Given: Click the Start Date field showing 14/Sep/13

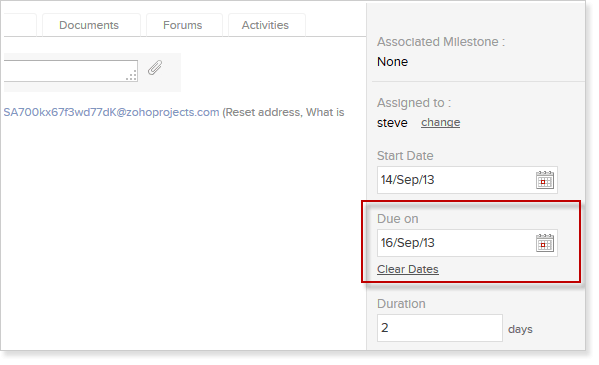Looking at the screenshot, I should point(467,180).
